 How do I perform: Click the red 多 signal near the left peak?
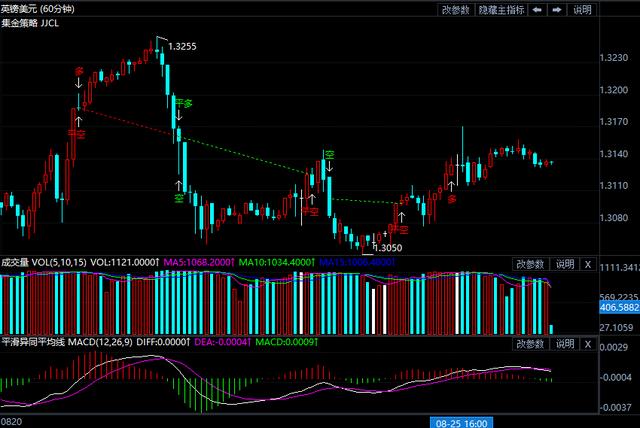click(x=79, y=72)
